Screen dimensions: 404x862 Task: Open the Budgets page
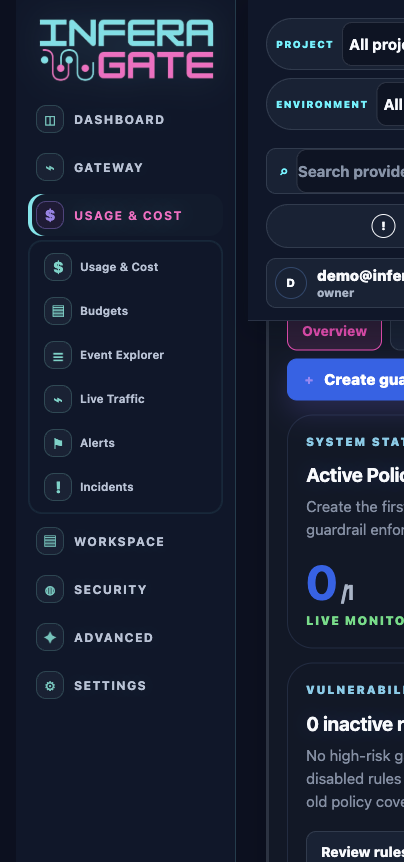click(x=125, y=311)
